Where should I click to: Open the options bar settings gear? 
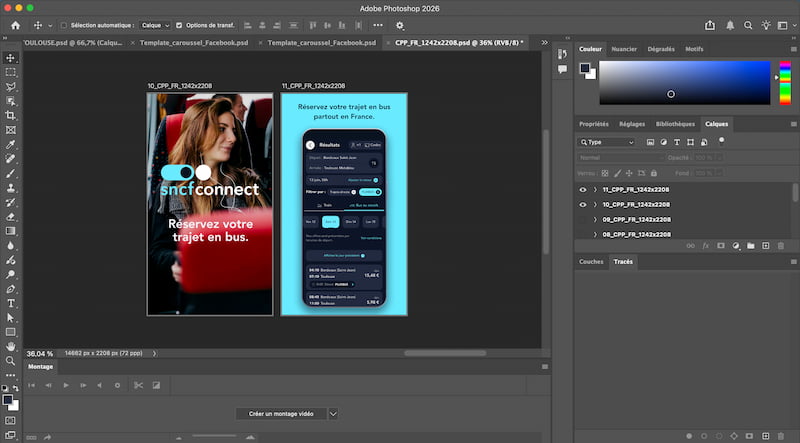tap(399, 25)
